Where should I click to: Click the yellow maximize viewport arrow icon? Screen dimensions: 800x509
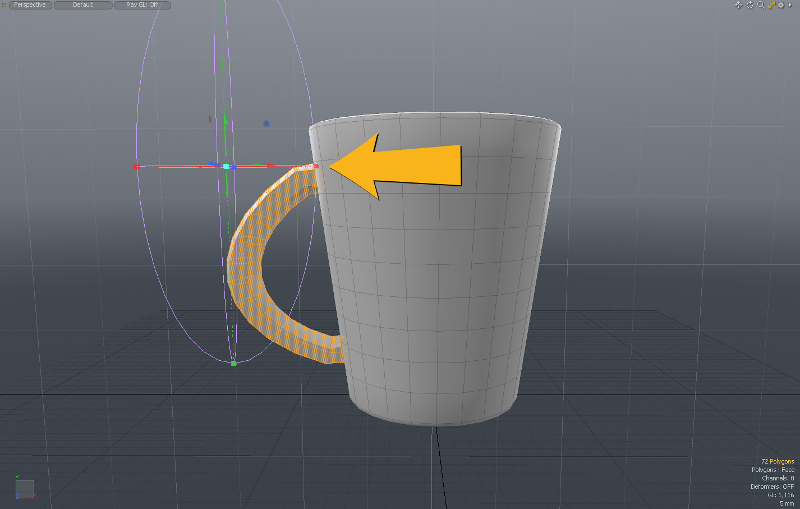click(771, 5)
